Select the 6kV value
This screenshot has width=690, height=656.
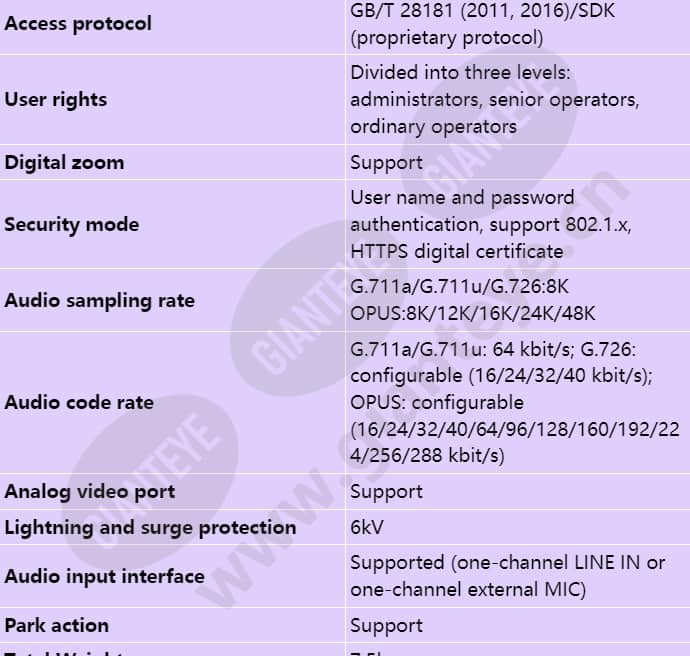[367, 528]
